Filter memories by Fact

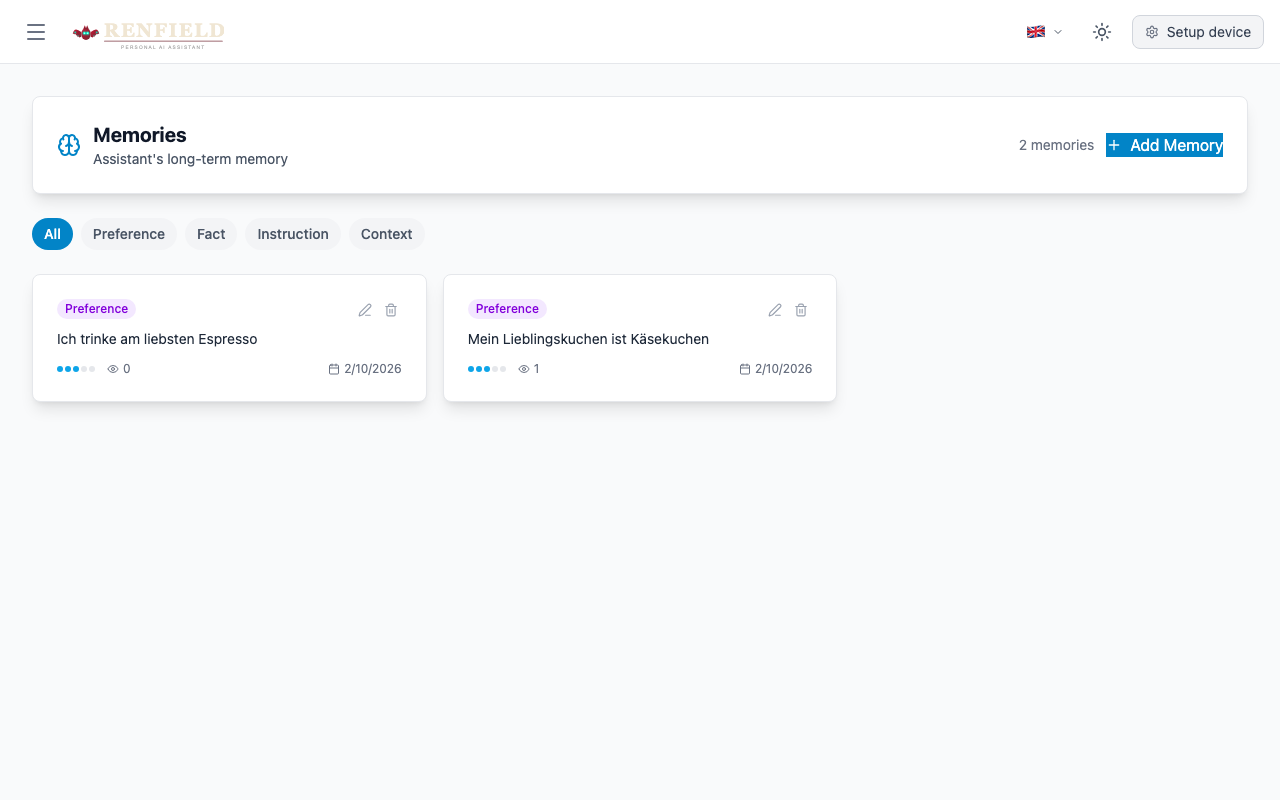(211, 234)
